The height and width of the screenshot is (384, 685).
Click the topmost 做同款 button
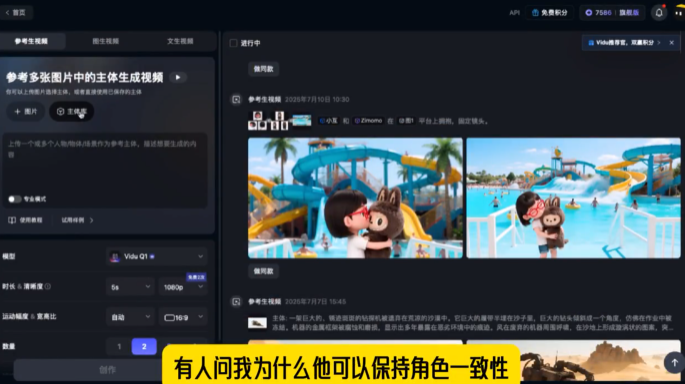263,69
